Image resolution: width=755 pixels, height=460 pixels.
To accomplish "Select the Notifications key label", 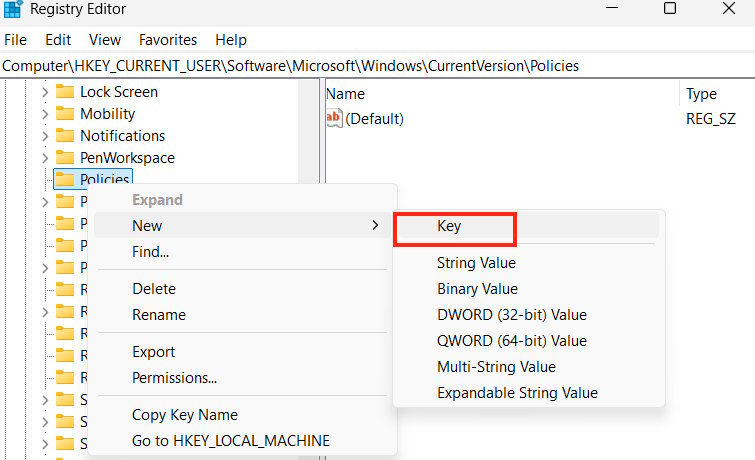I will coord(122,136).
